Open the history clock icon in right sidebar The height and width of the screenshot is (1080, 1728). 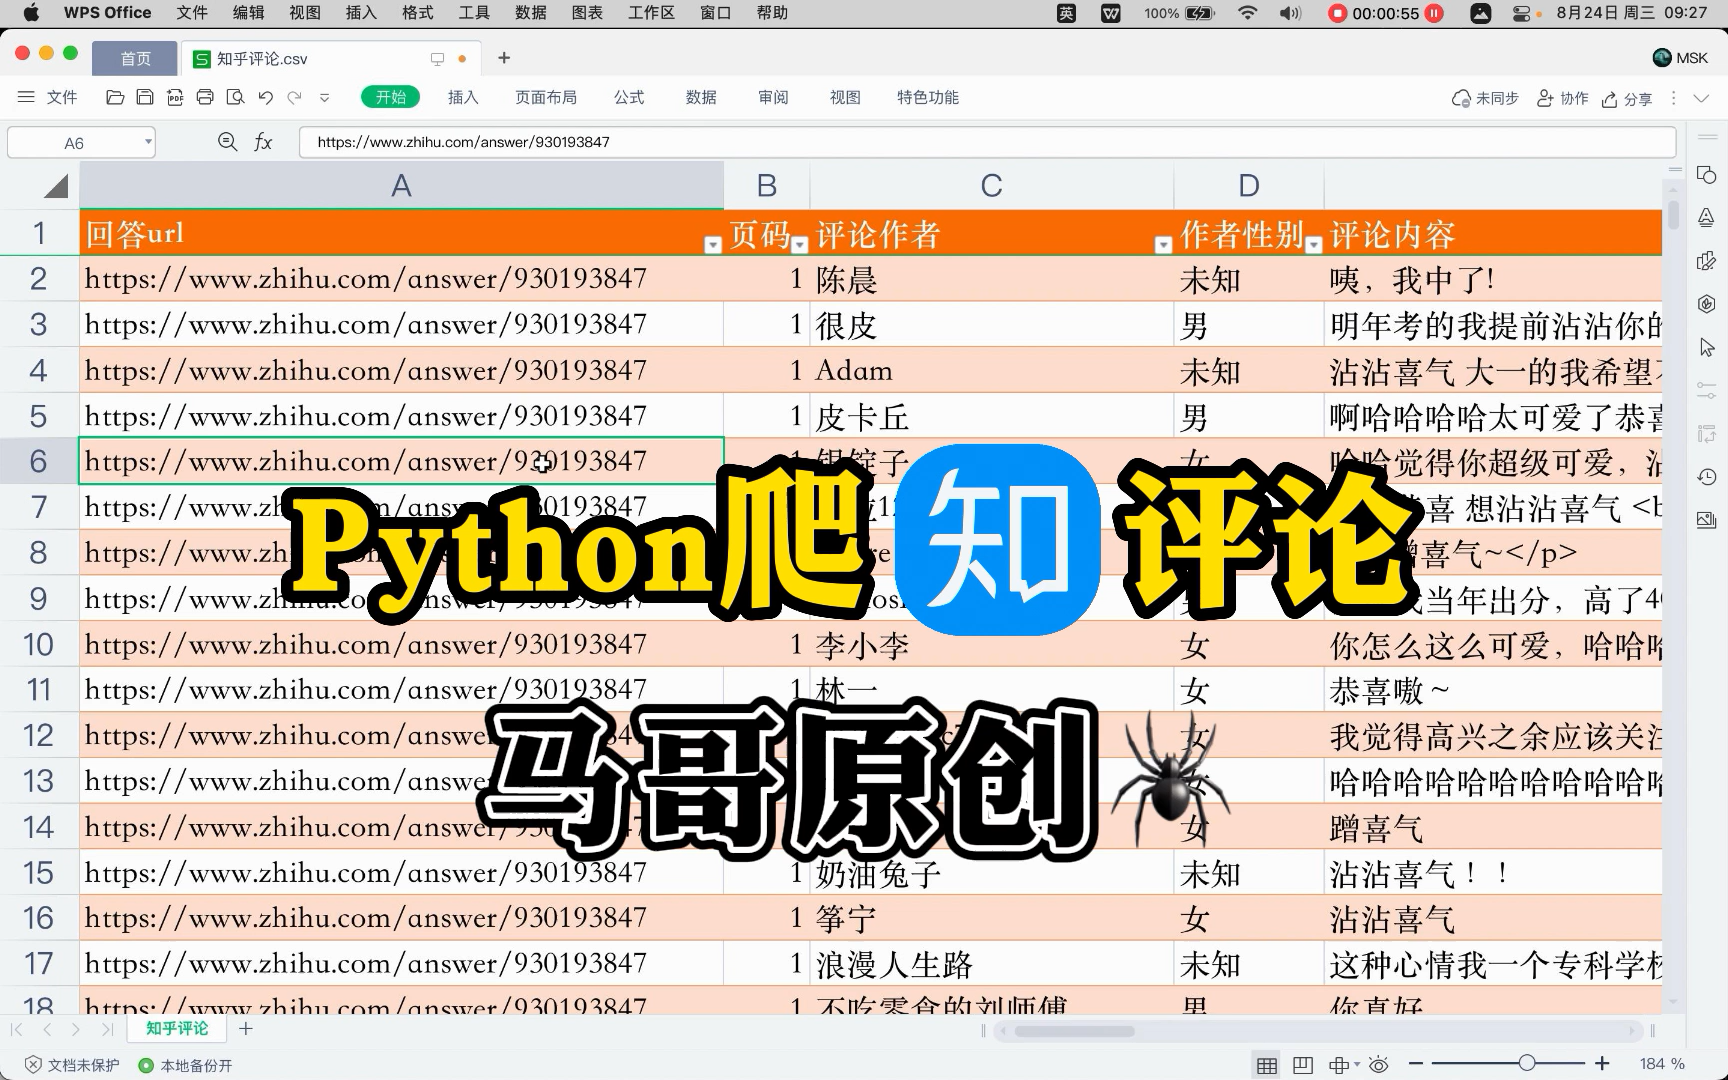point(1707,477)
